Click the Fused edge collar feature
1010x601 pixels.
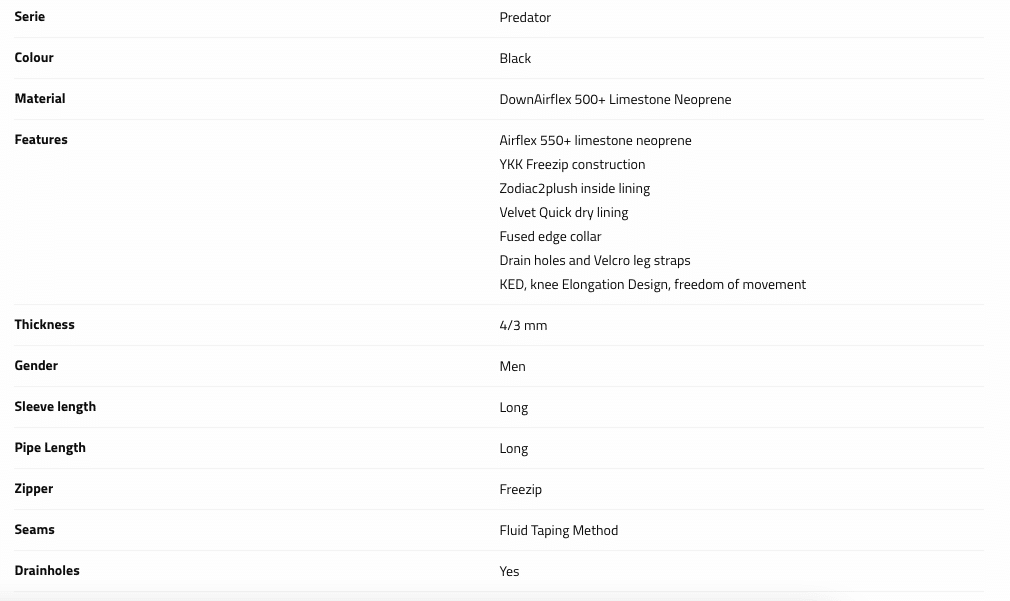(x=550, y=236)
